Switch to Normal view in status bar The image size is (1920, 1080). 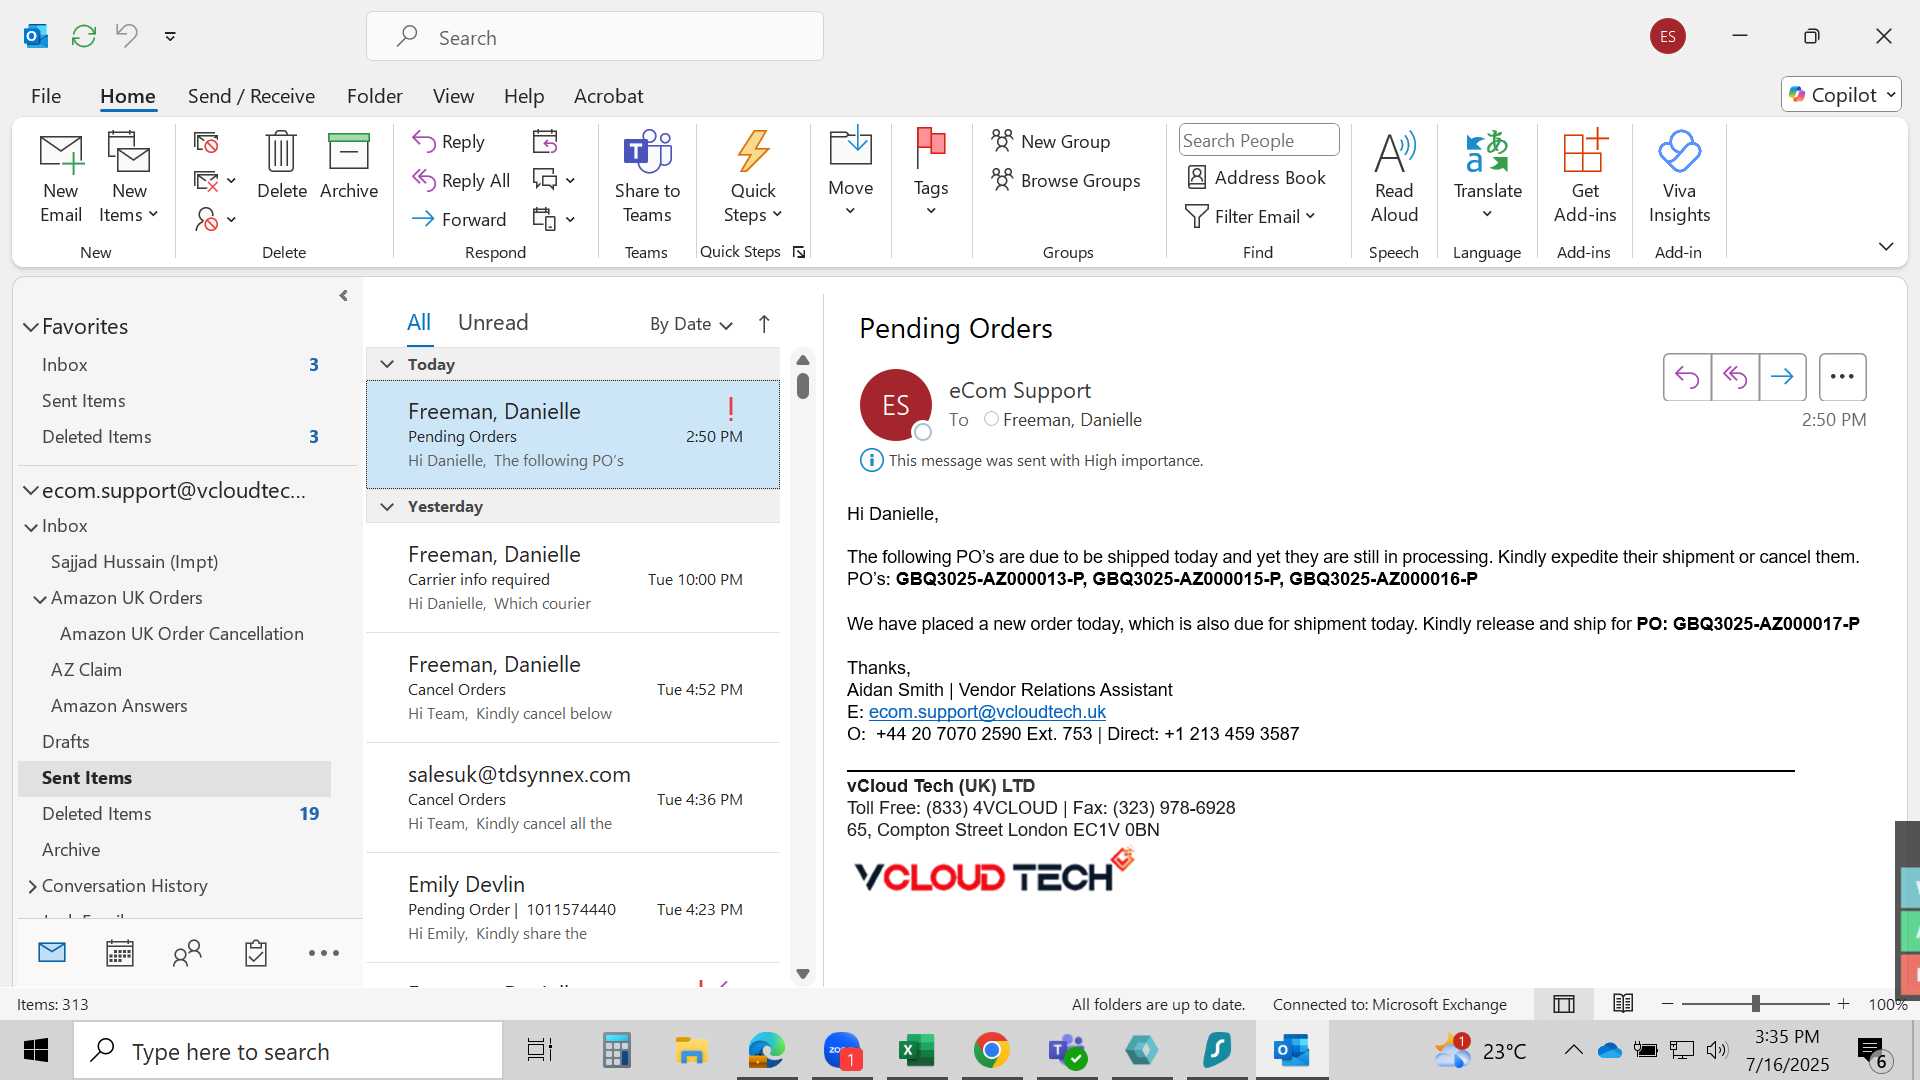point(1564,1004)
